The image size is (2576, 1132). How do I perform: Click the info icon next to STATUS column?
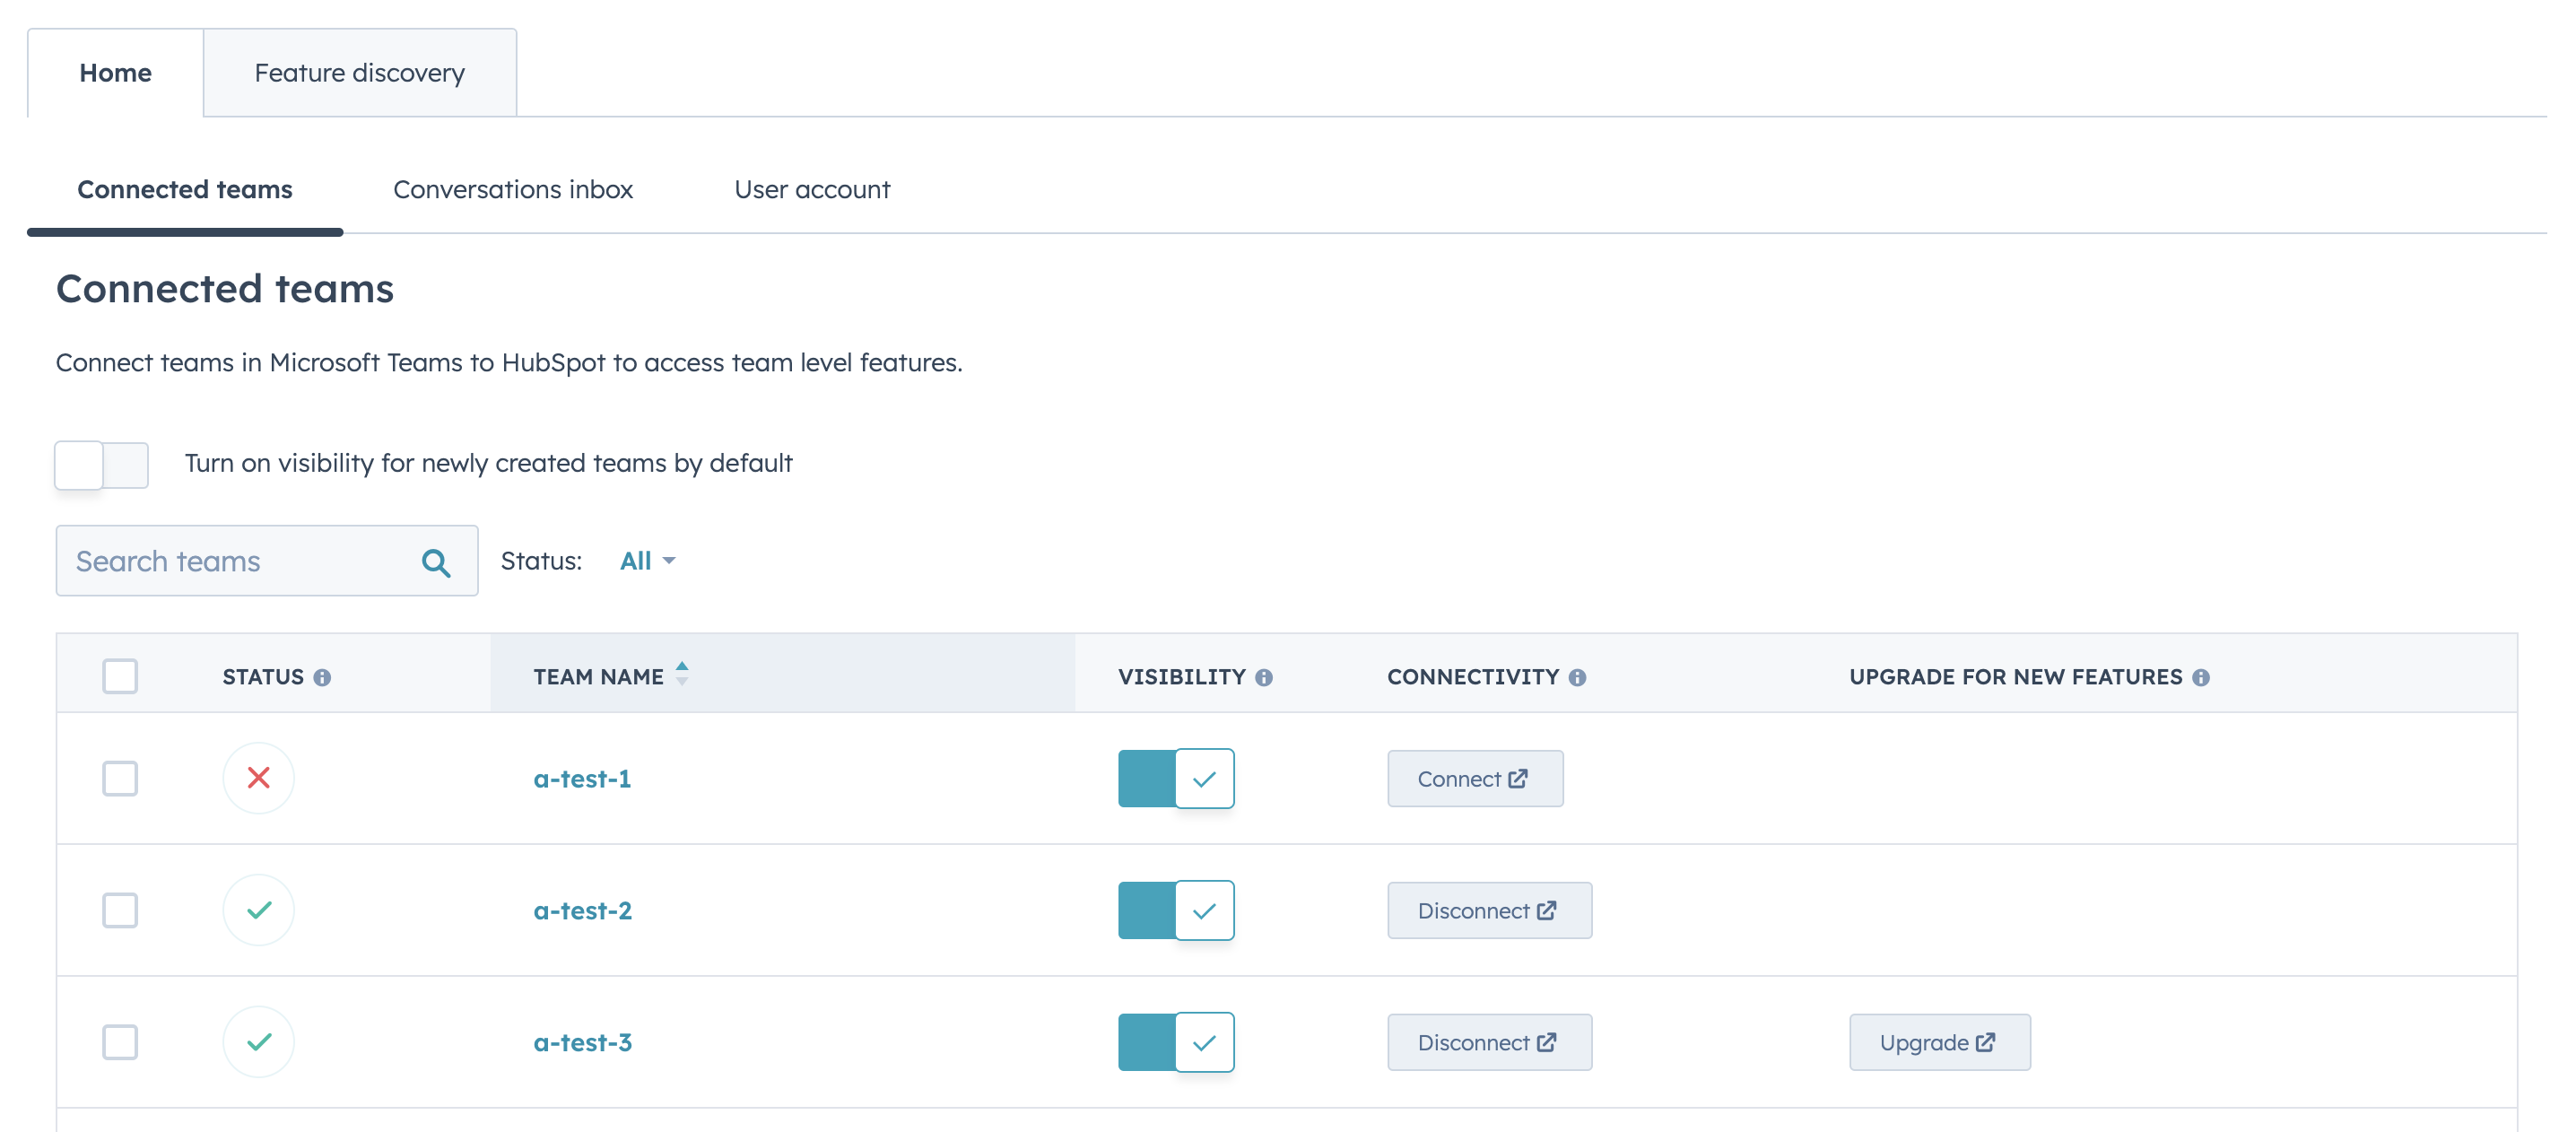(x=326, y=675)
